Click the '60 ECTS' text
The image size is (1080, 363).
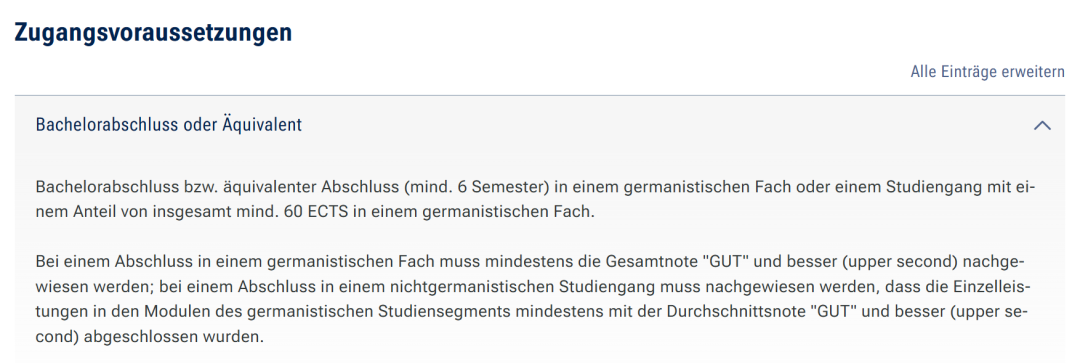pyautogui.click(x=310, y=212)
